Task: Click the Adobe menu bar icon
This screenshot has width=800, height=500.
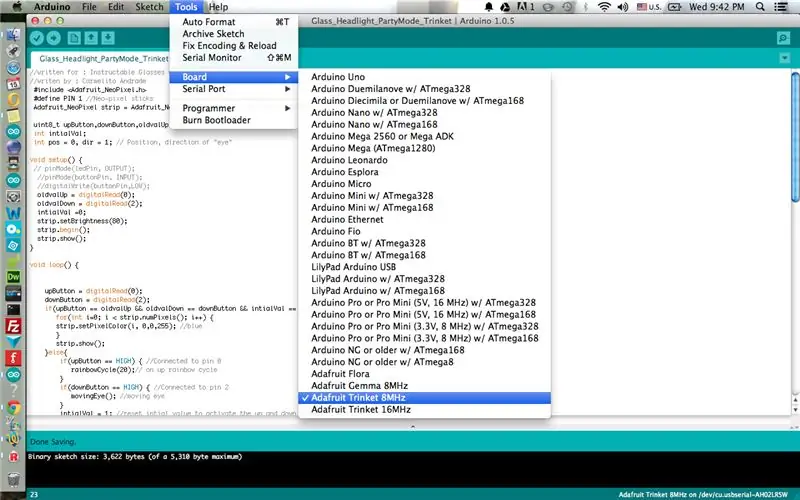Action: [526, 7]
